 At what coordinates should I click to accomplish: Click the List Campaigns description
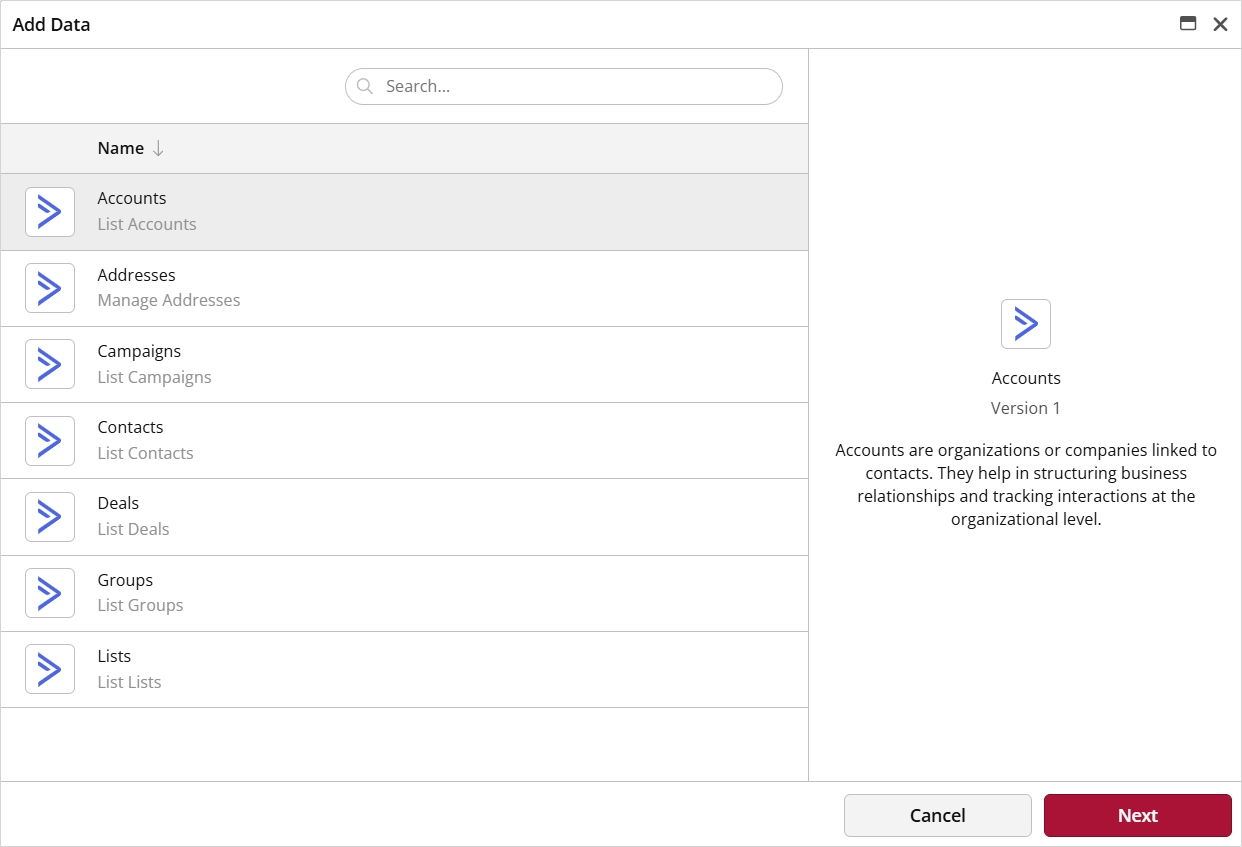tap(155, 377)
